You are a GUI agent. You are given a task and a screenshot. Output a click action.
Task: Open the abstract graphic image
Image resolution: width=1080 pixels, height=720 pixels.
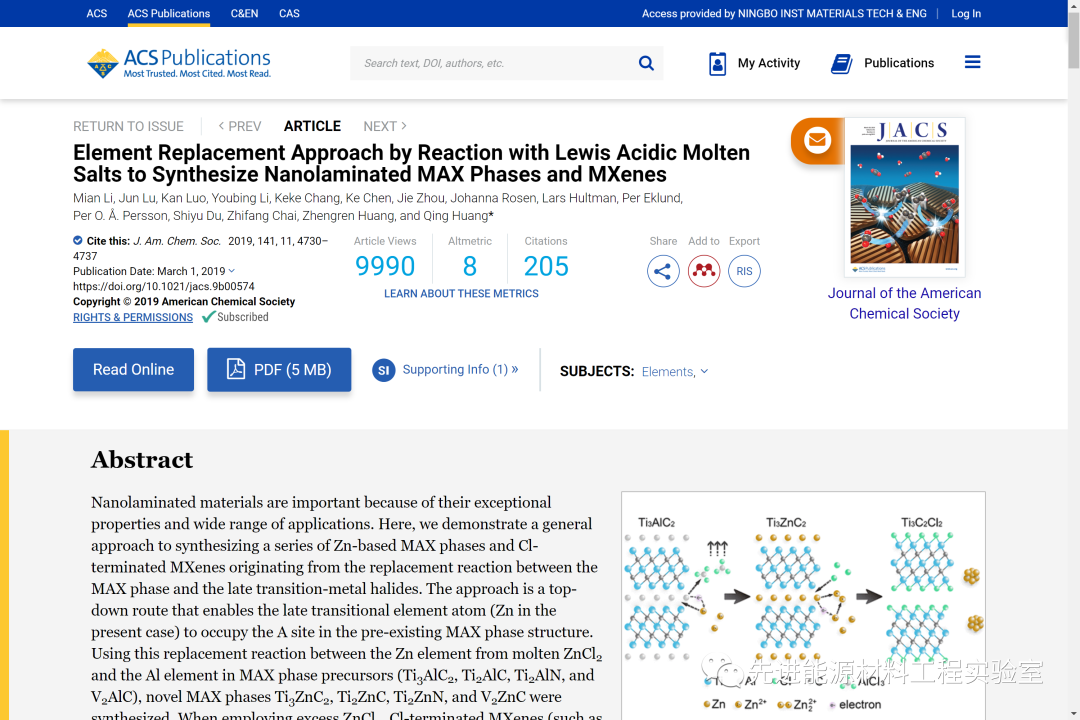(803, 606)
